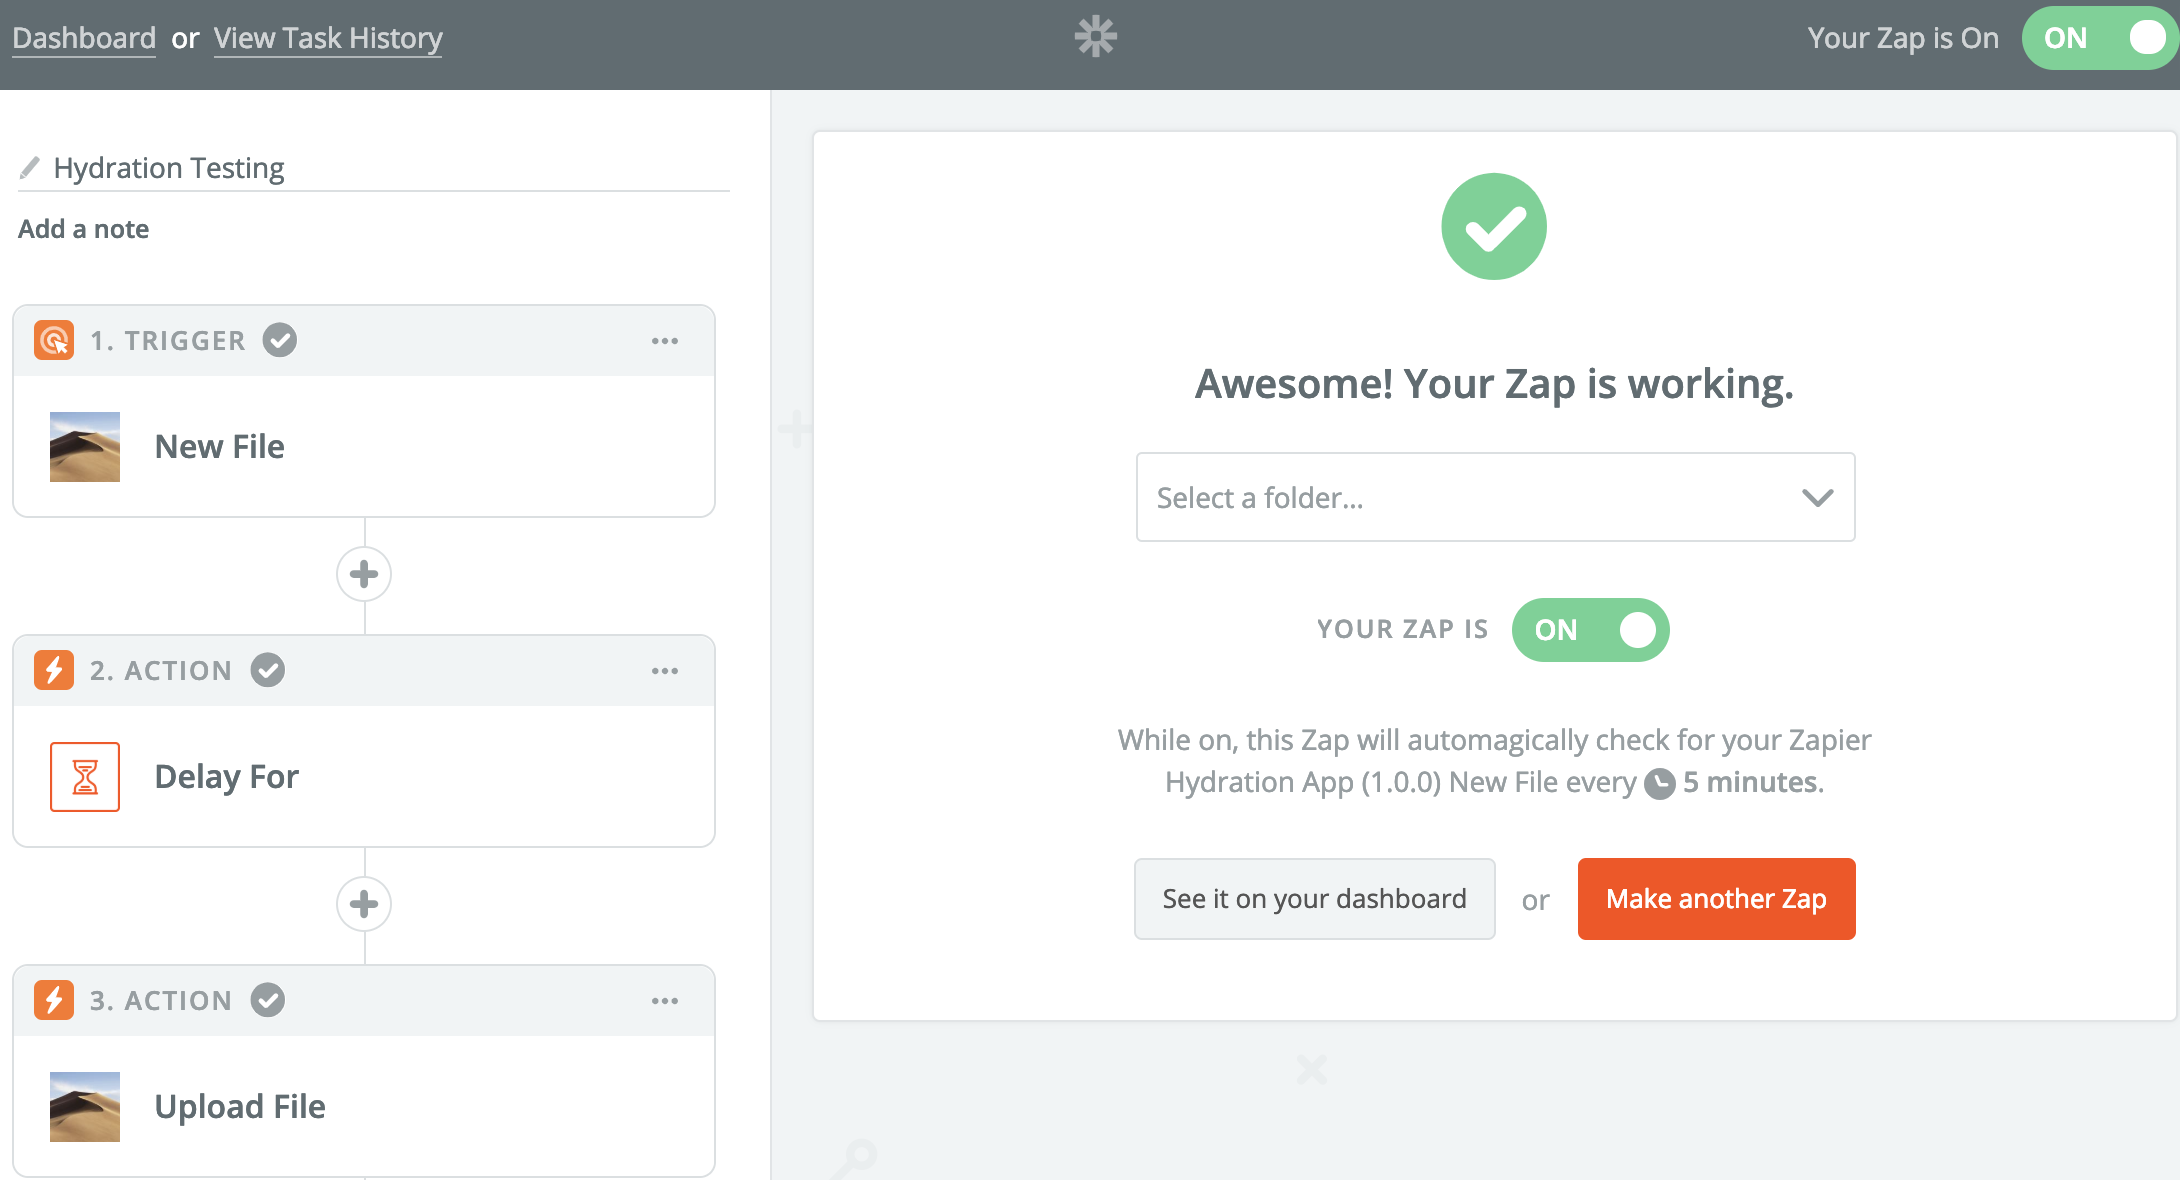
Task: Click the lightning bolt icon on step 2
Action: coord(54,670)
